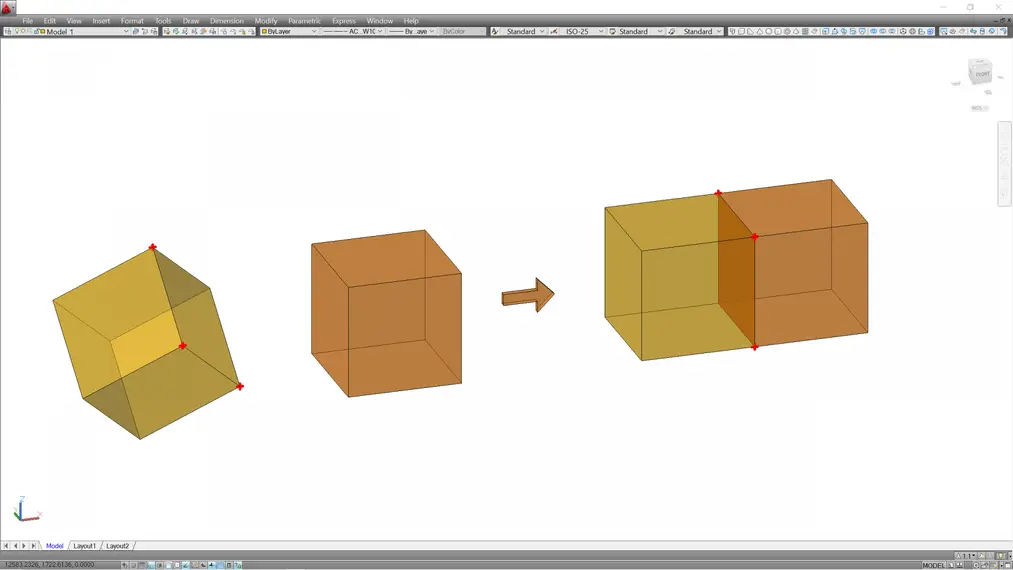Click the ViewCube in the top-right corner
Image resolution: width=1013 pixels, height=570 pixels.
coord(980,73)
